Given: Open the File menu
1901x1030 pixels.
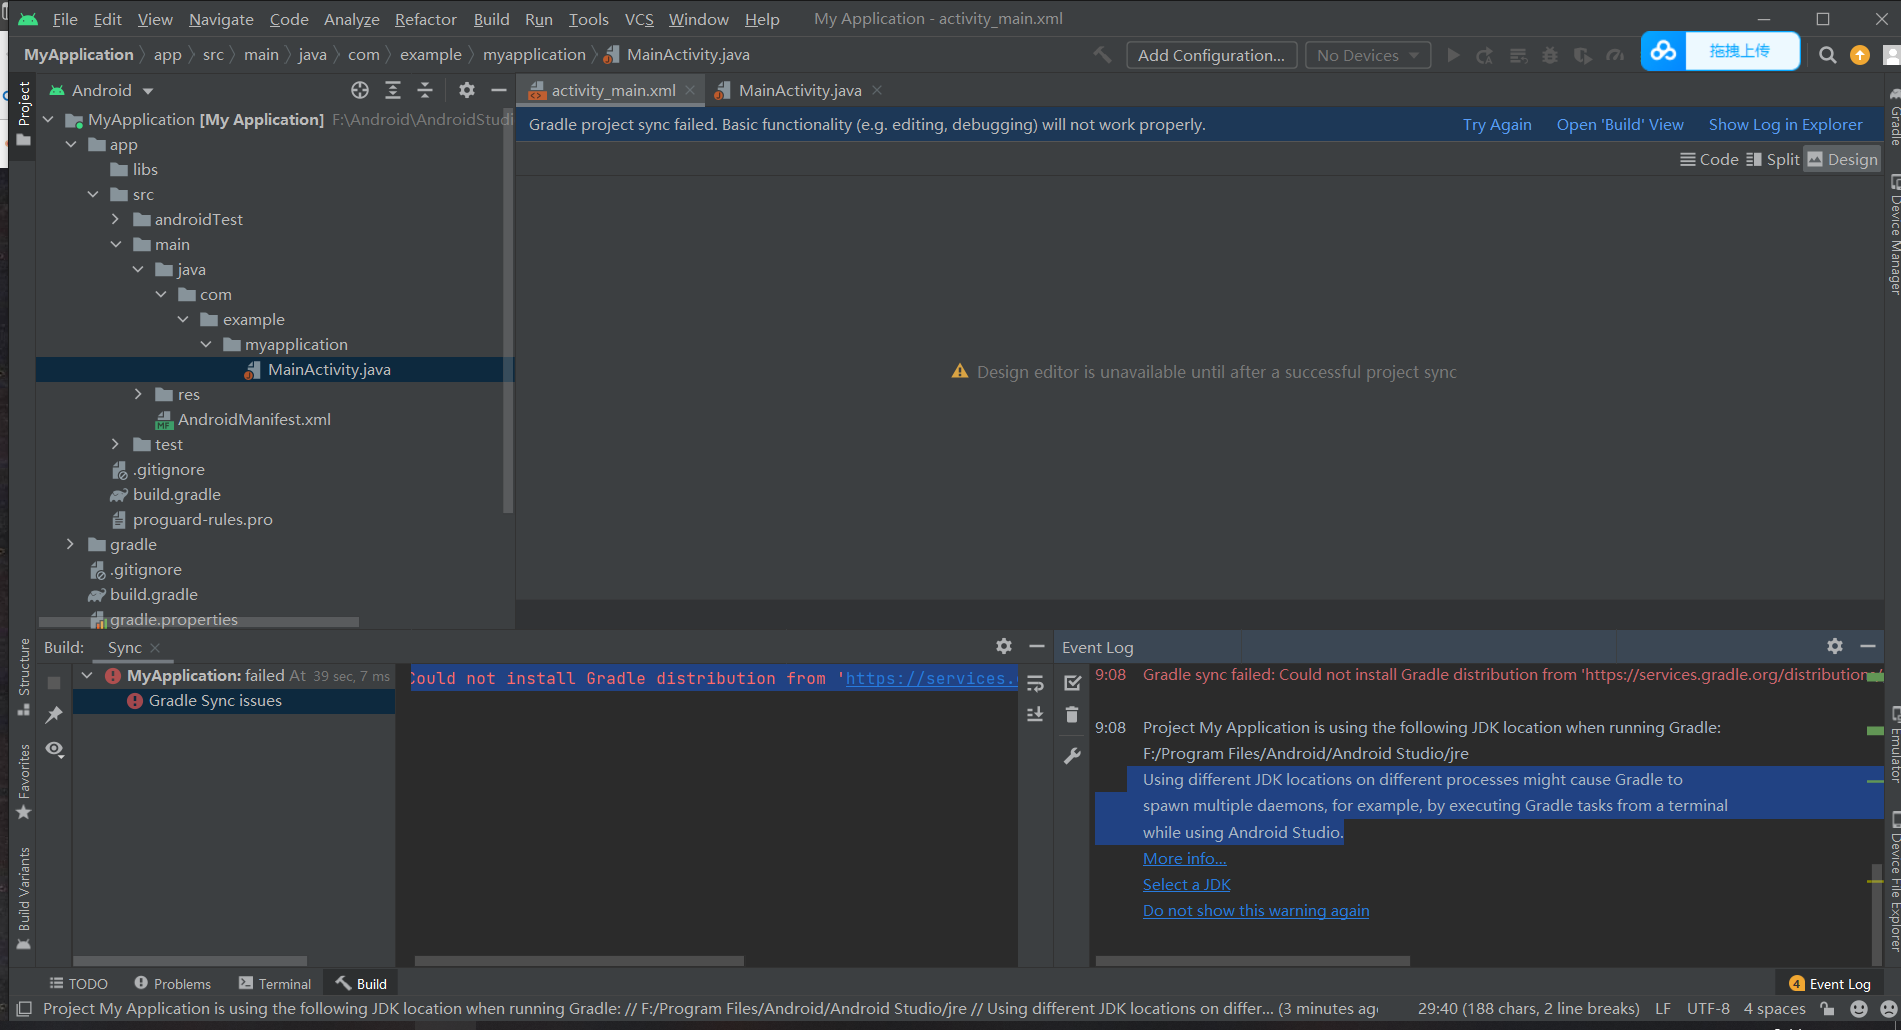Looking at the screenshot, I should [x=65, y=19].
